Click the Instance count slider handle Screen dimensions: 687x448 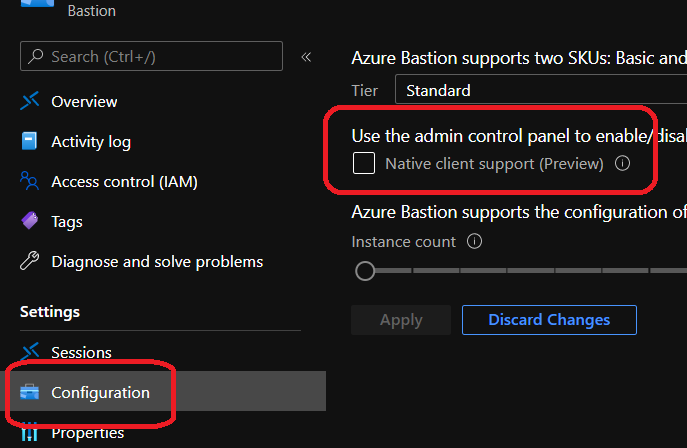[365, 271]
